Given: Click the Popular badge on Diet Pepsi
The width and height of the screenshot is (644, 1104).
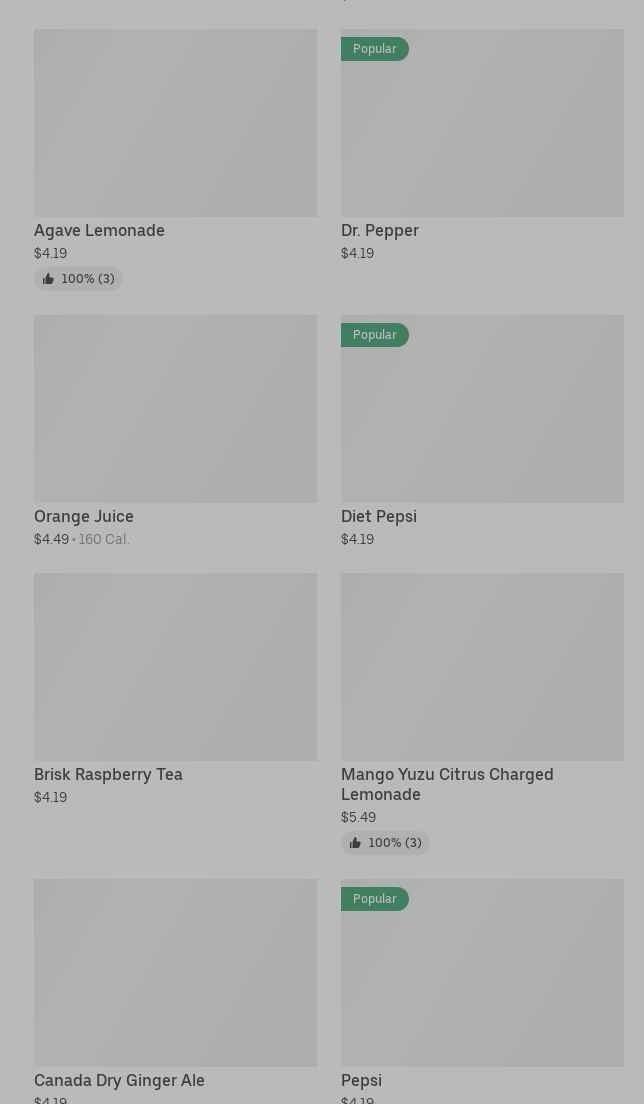Looking at the screenshot, I should (375, 334).
